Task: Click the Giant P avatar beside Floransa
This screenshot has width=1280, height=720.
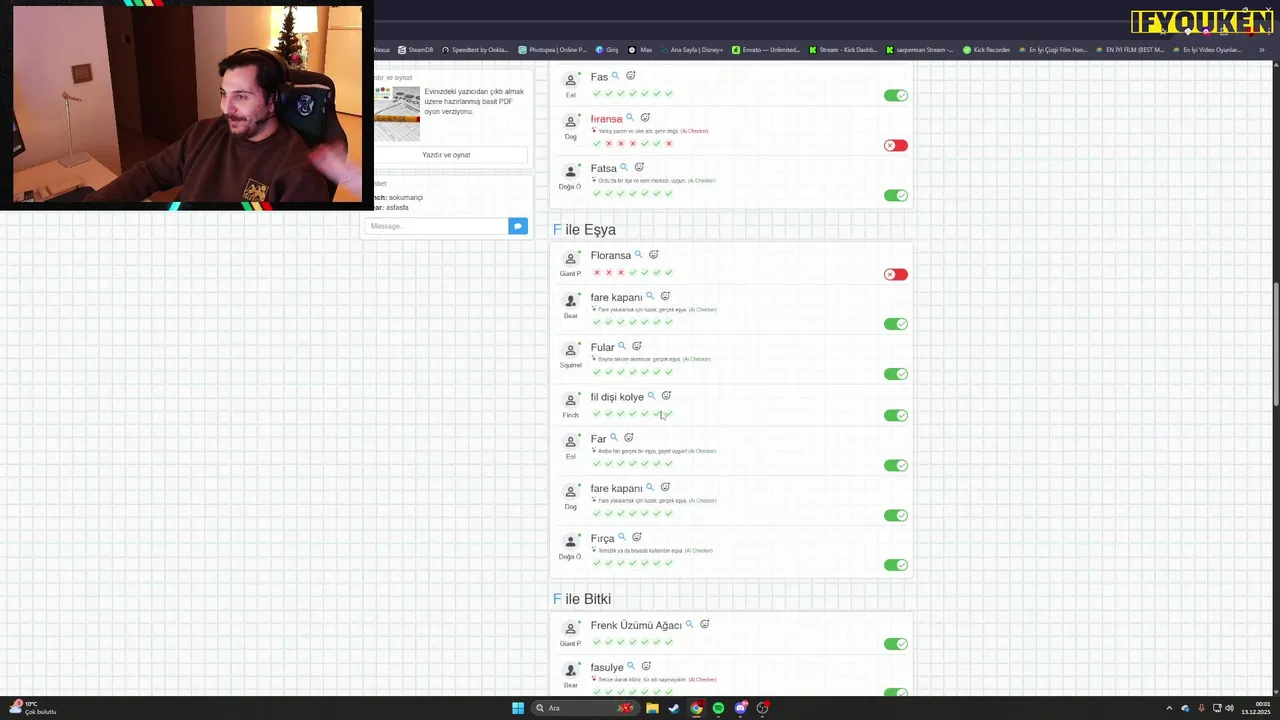Action: coord(570,259)
